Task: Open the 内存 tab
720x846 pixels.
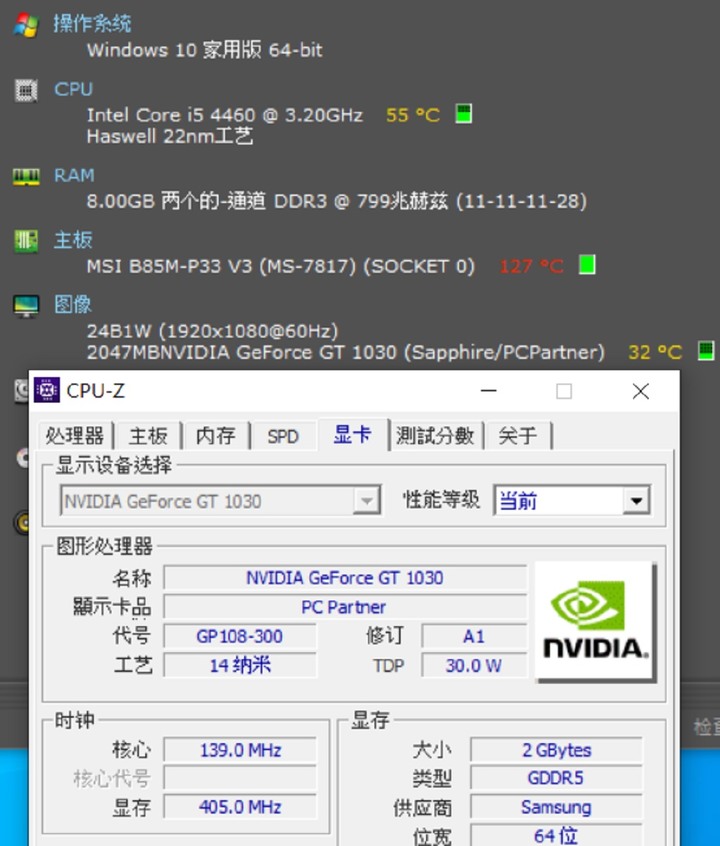Action: pyautogui.click(x=215, y=435)
